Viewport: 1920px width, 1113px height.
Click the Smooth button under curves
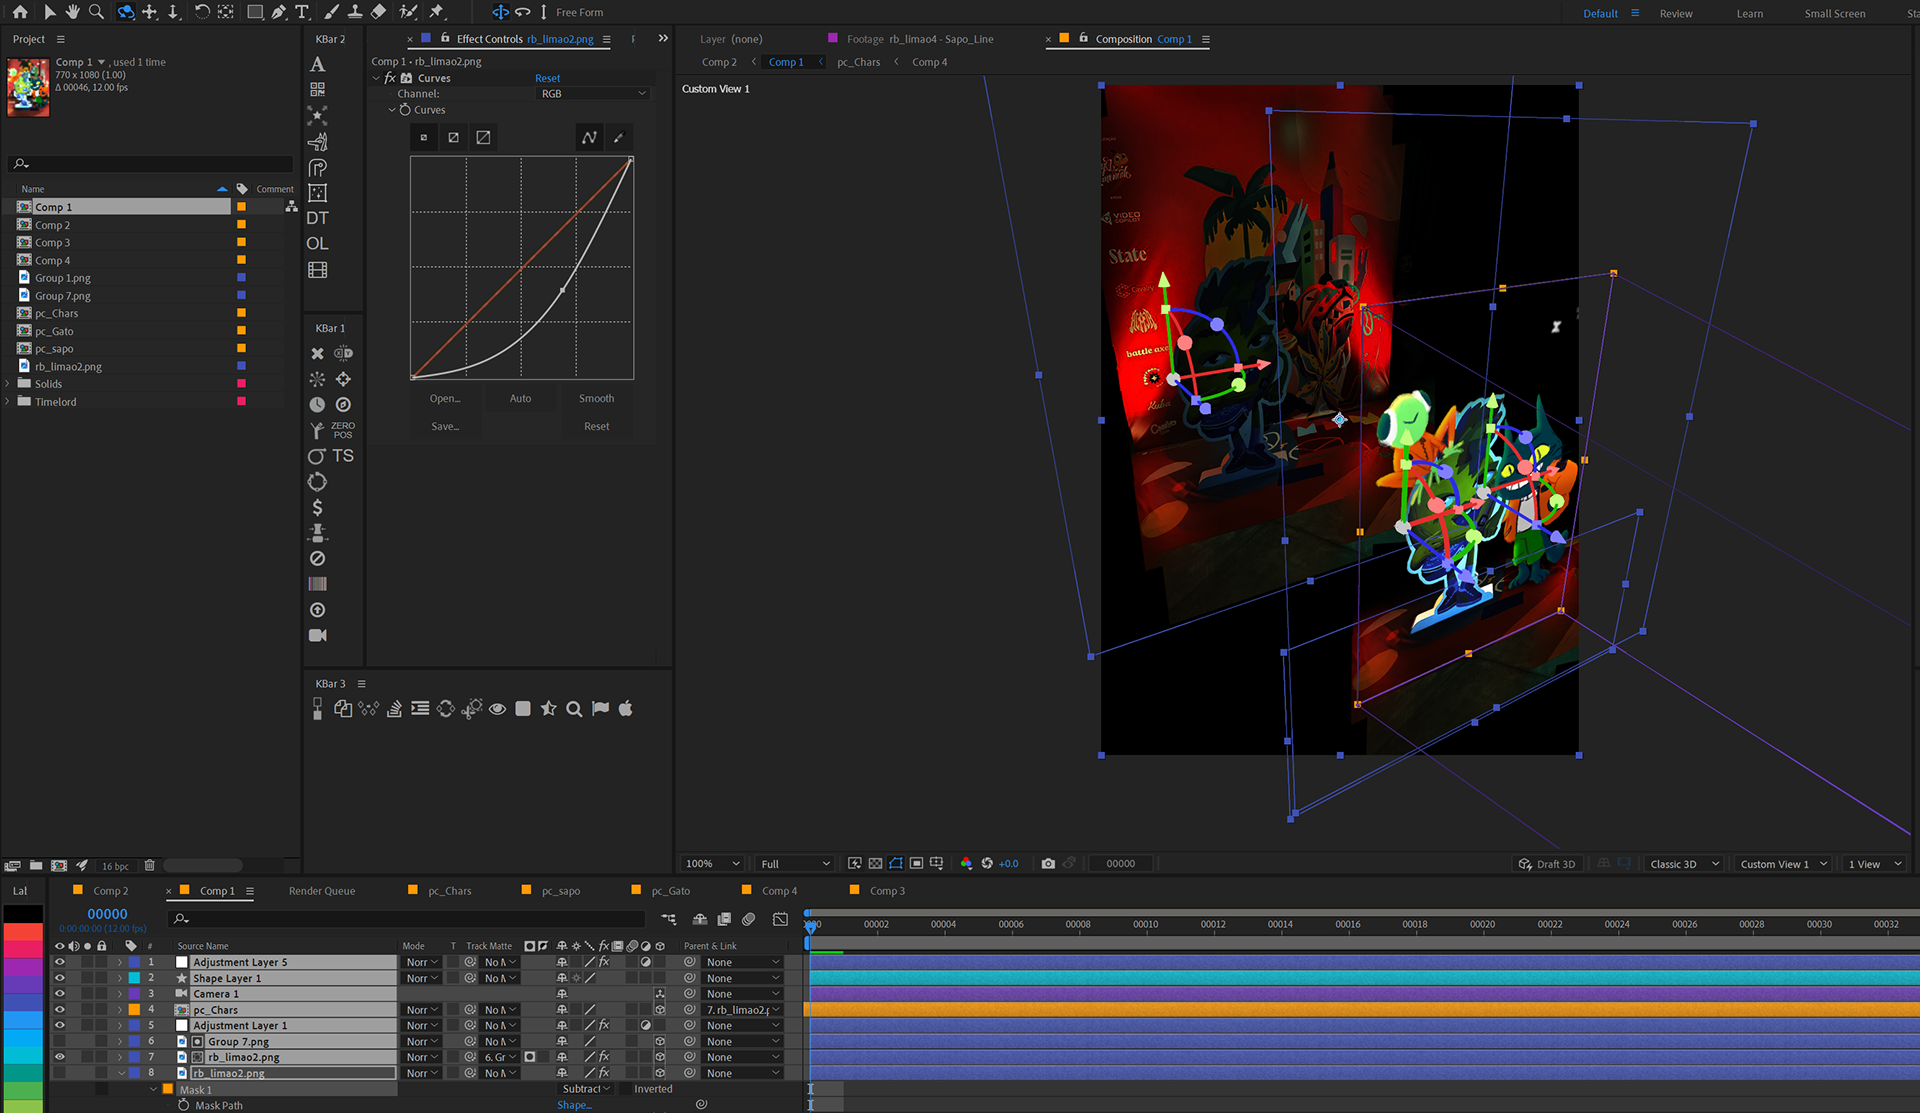pyautogui.click(x=597, y=398)
